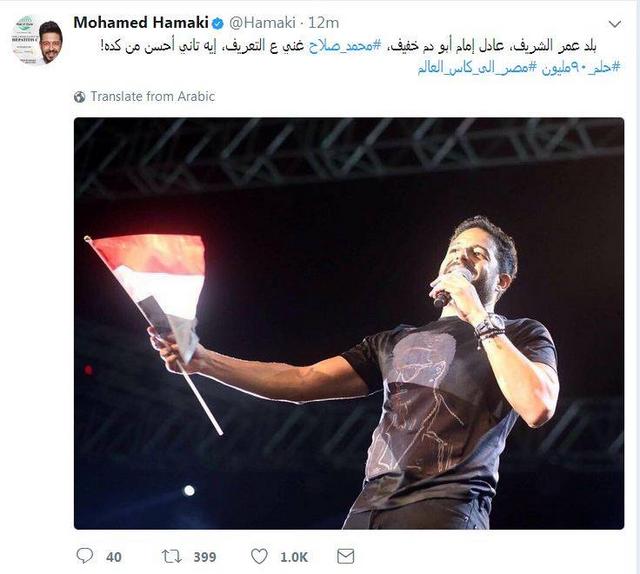The width and height of the screenshot is (640, 574).
Task: Click the globe icon beside Translate
Action: pyautogui.click(x=80, y=97)
